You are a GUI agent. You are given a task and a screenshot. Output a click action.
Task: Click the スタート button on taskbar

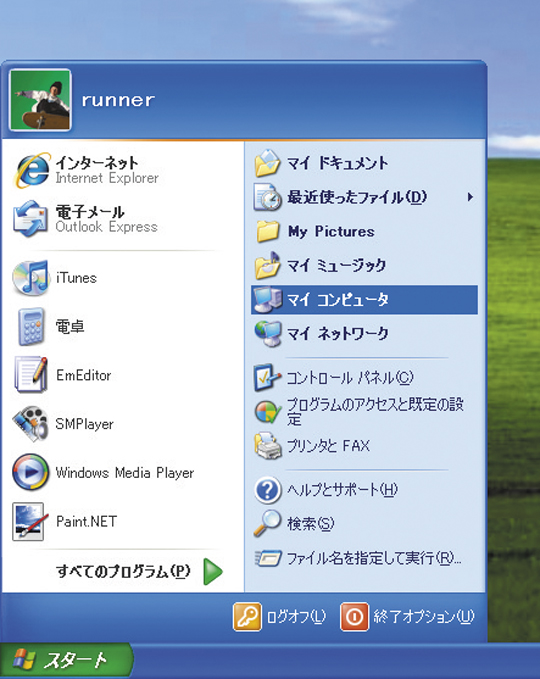(x=66, y=661)
